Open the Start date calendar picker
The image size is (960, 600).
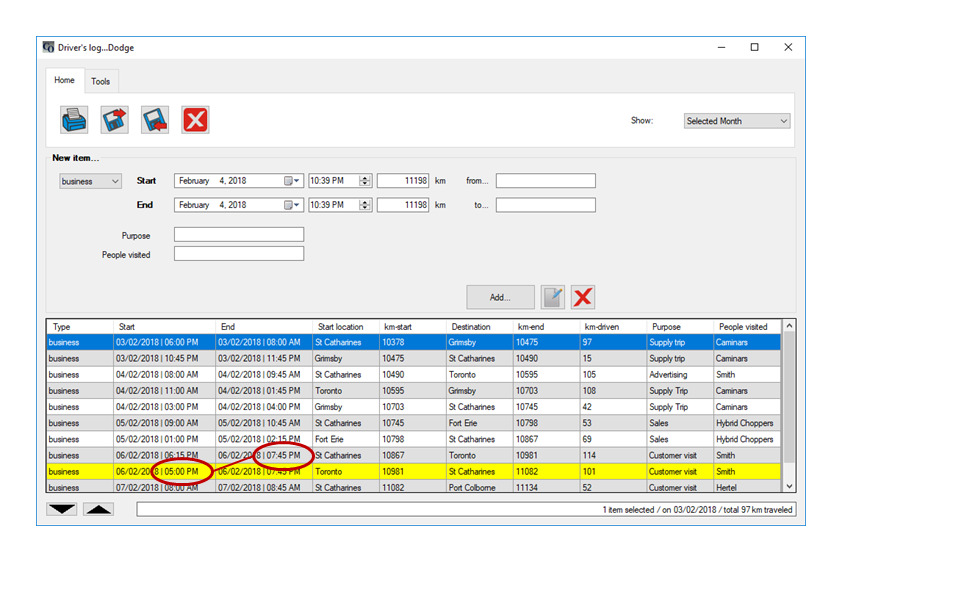coord(292,181)
